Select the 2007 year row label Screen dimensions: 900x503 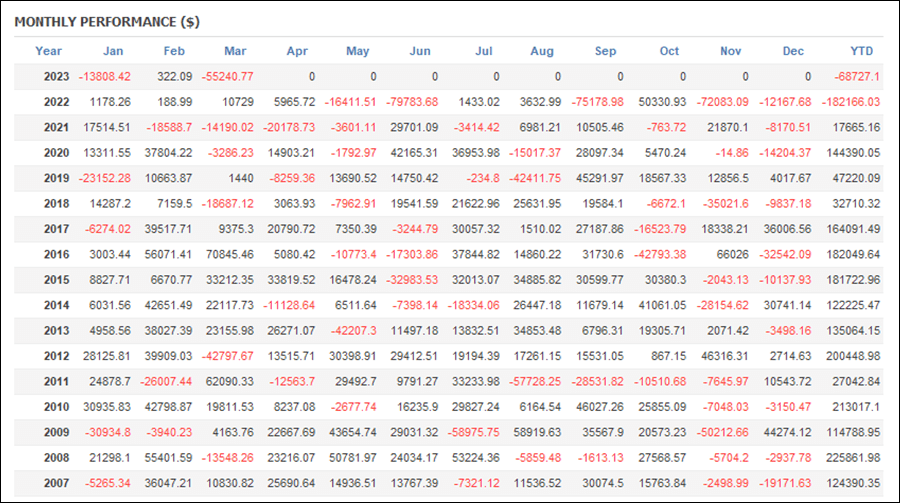point(56,483)
